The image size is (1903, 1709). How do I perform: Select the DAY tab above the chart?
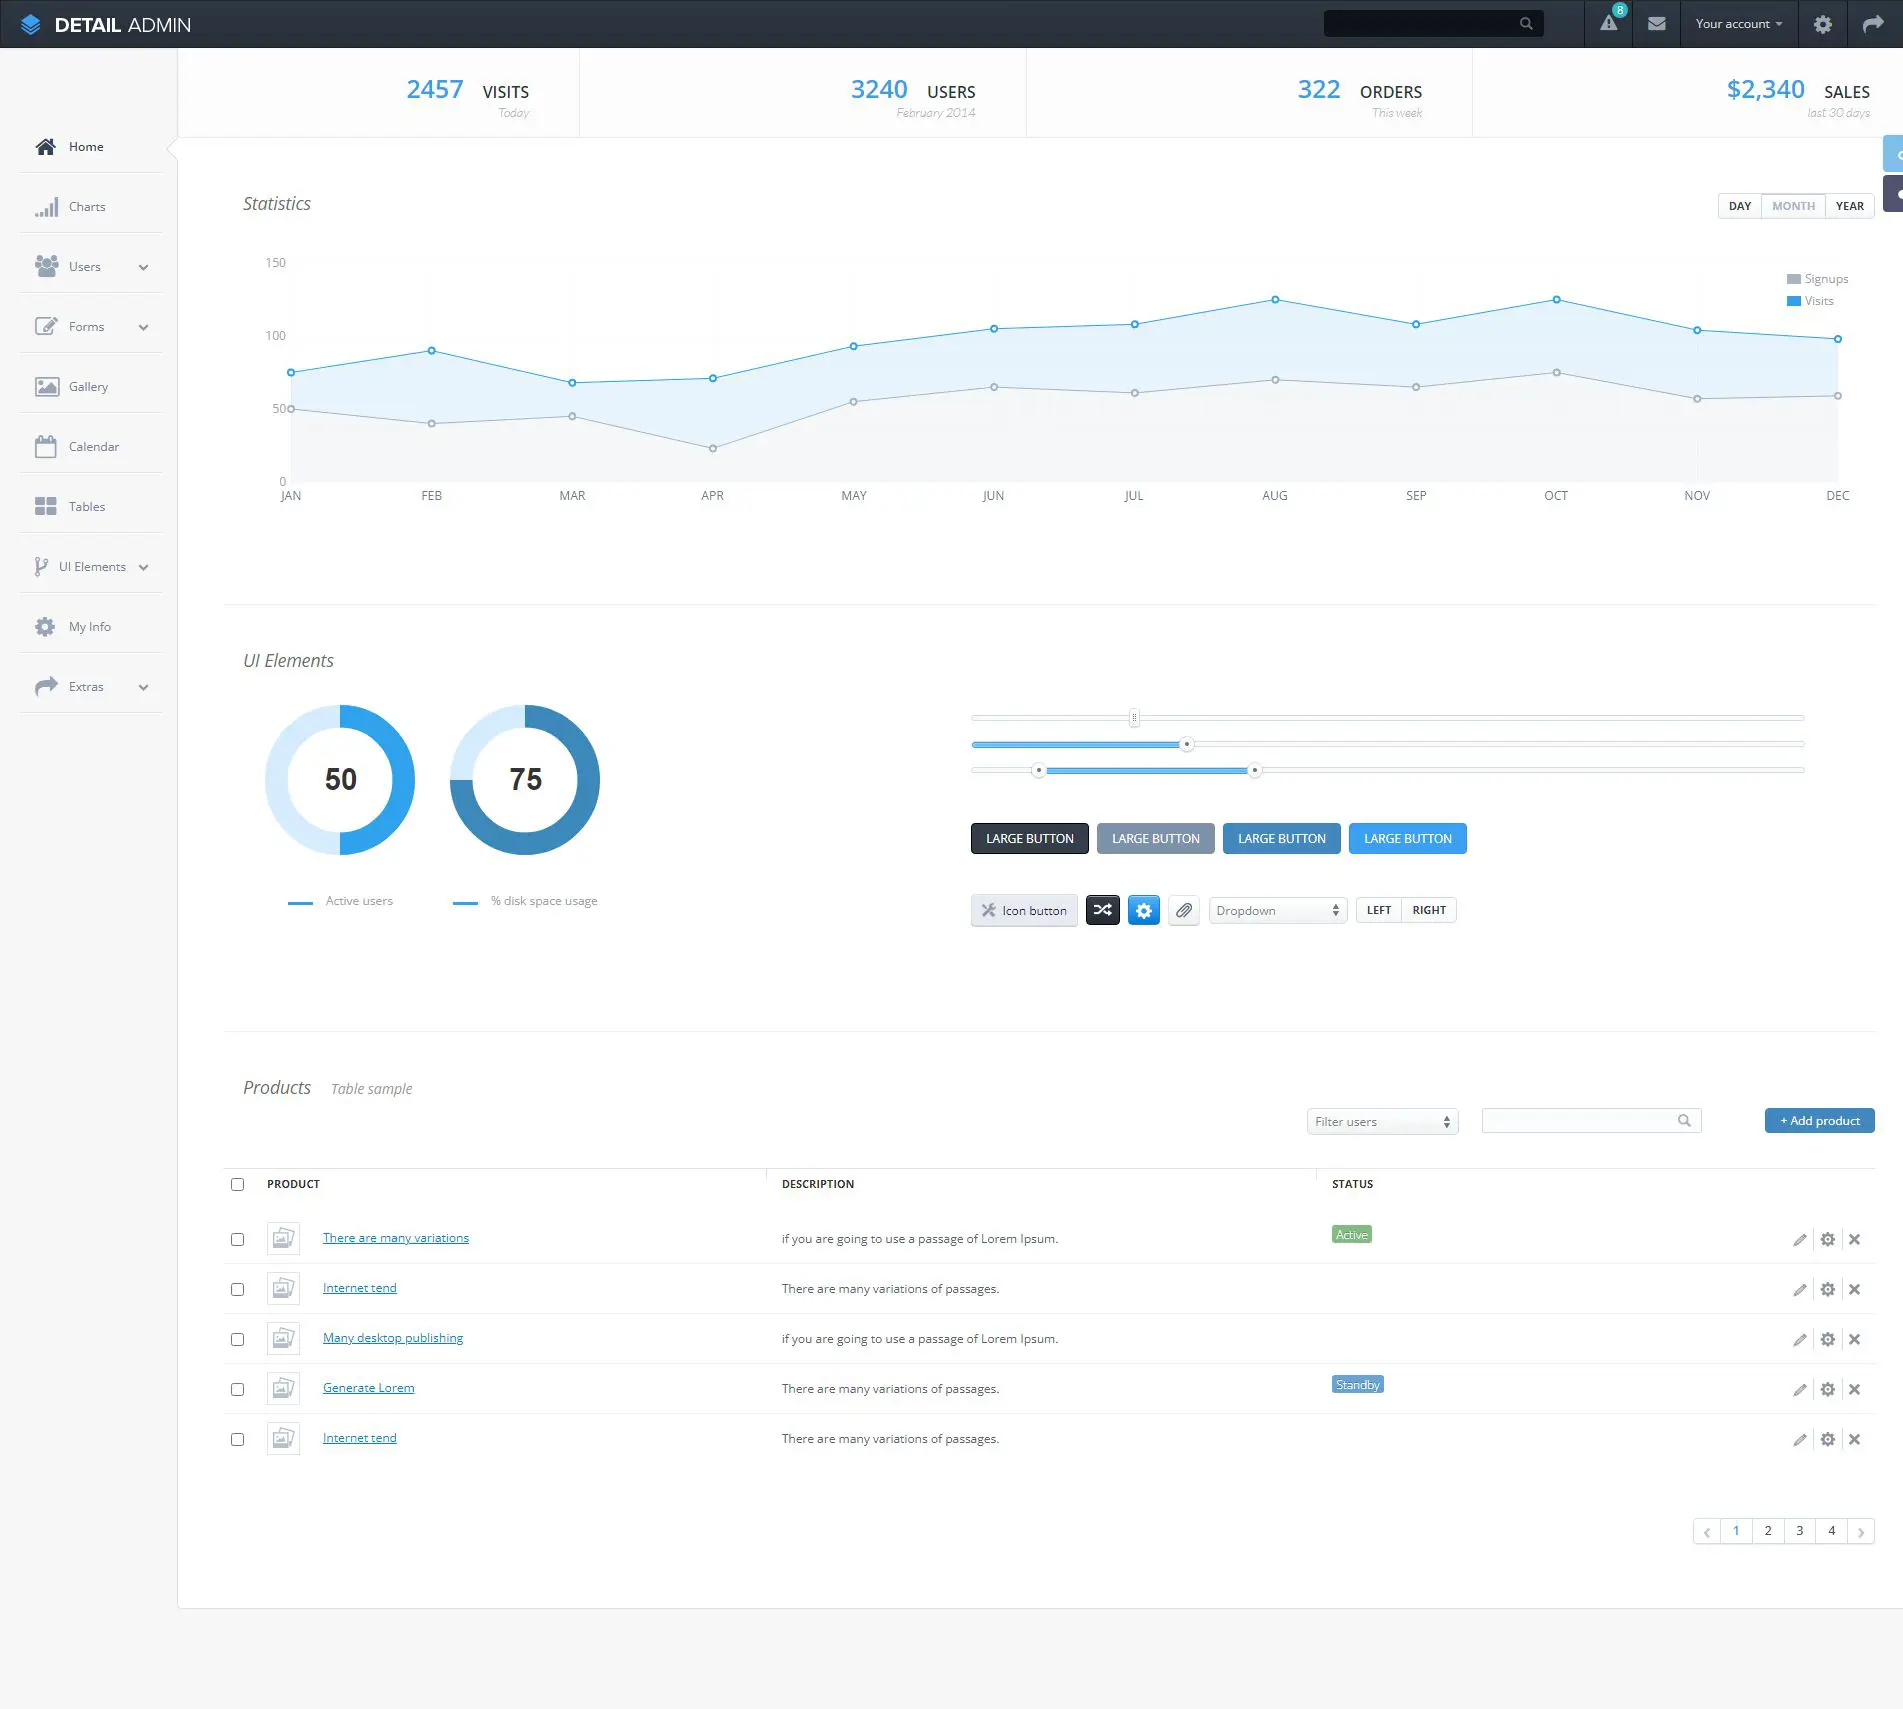tap(1739, 206)
